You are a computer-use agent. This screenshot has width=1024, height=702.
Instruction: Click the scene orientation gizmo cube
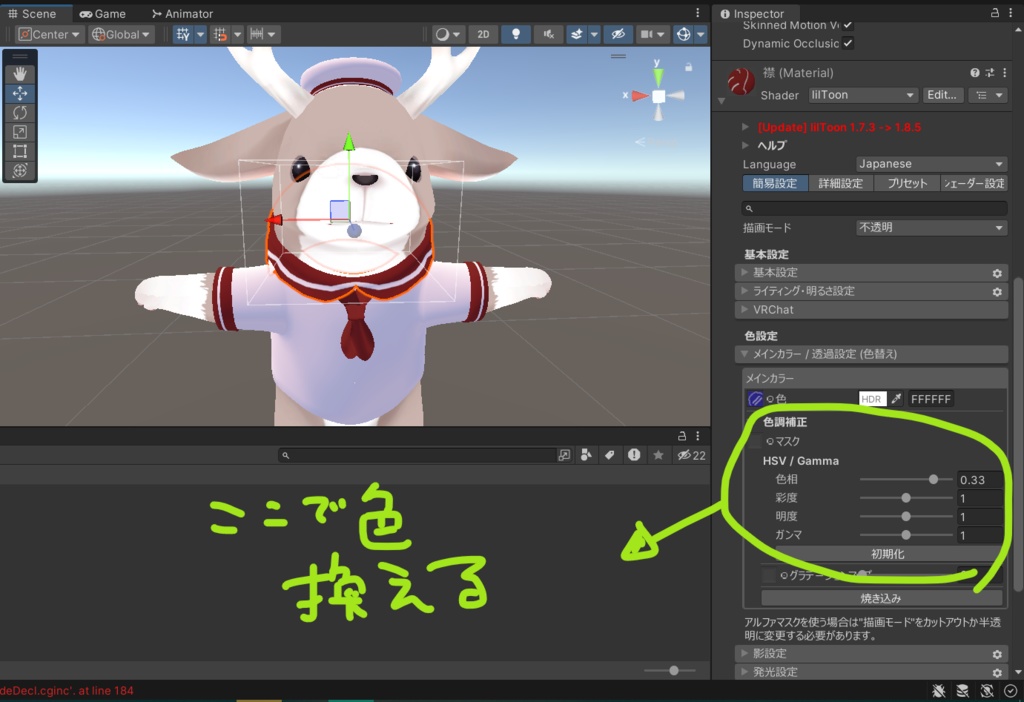(658, 97)
